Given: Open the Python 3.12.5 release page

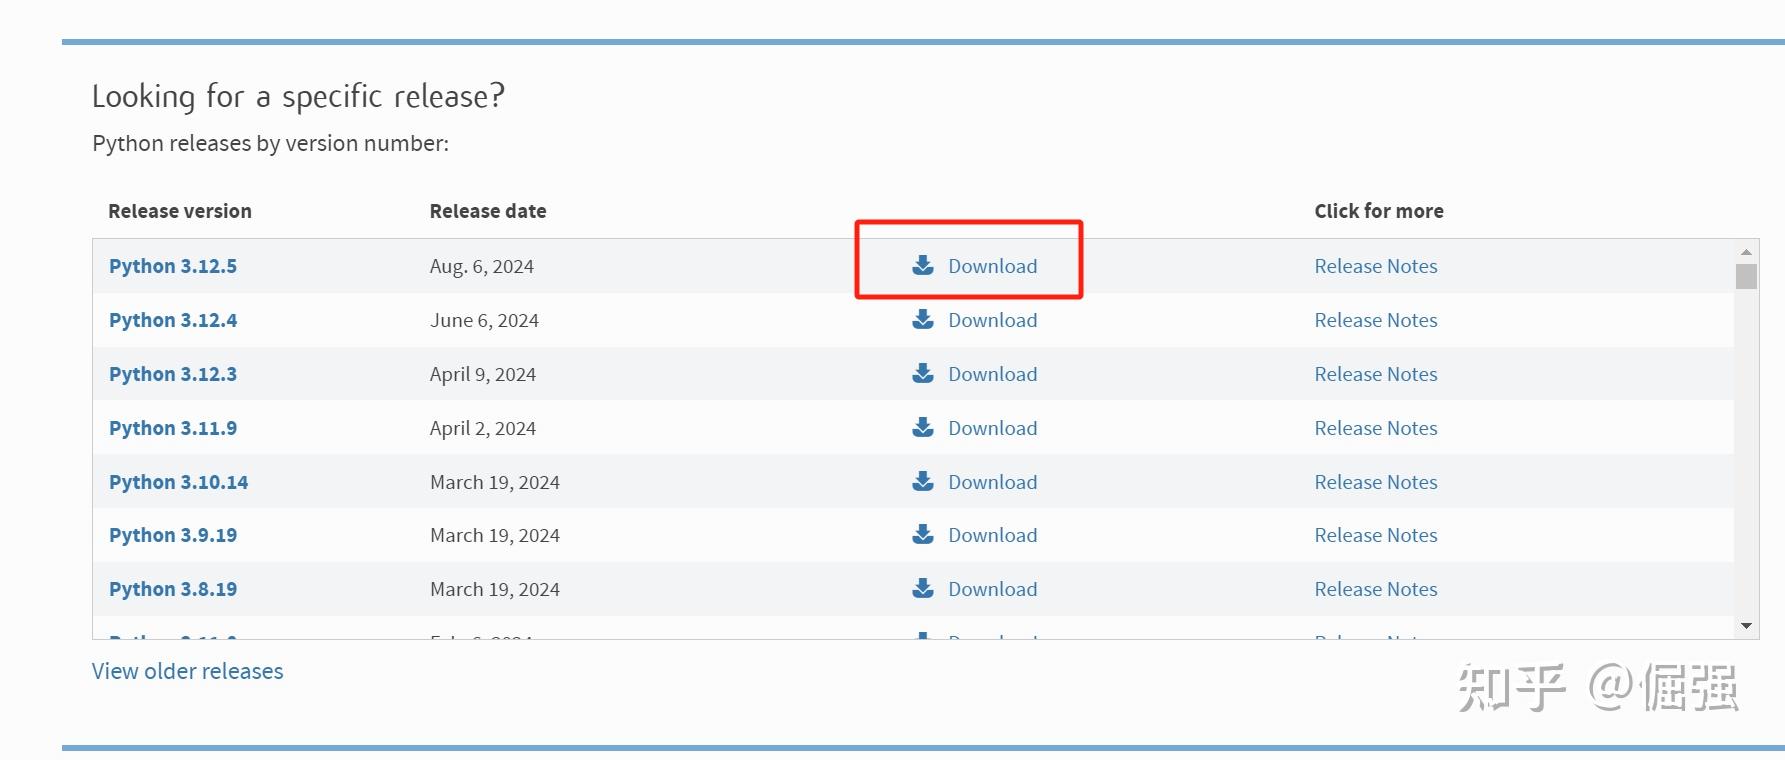Looking at the screenshot, I should coord(173,266).
